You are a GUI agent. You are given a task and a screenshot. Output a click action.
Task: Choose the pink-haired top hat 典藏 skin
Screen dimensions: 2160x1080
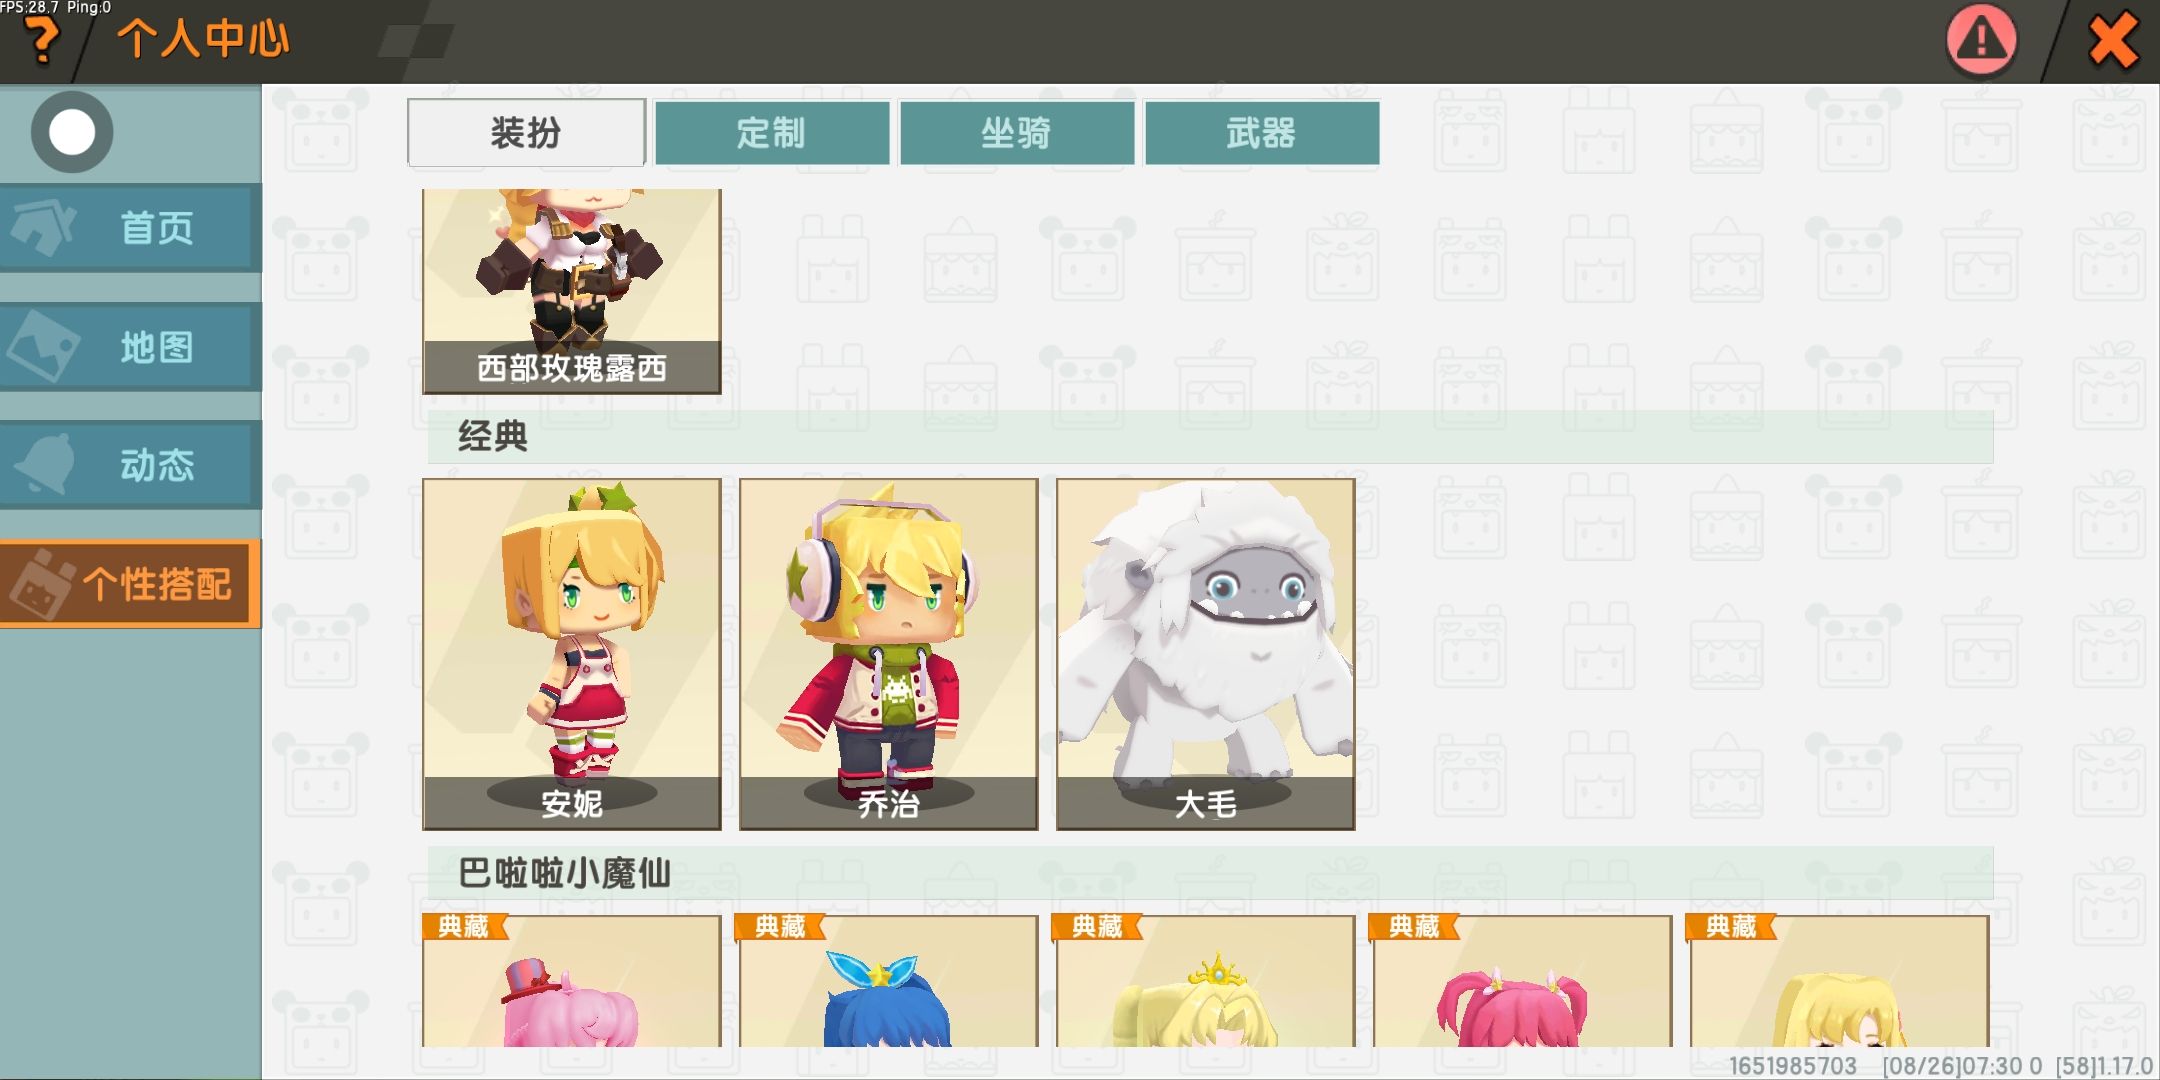click(x=572, y=981)
